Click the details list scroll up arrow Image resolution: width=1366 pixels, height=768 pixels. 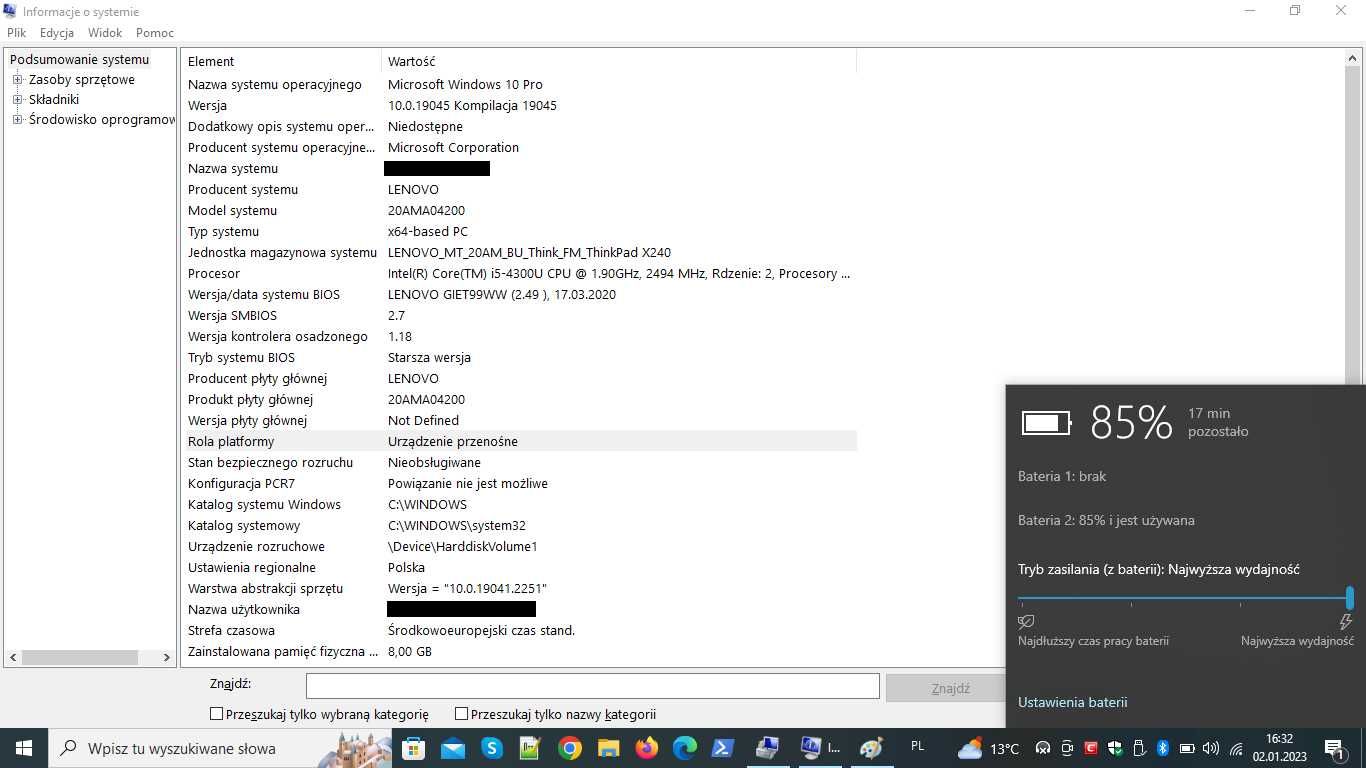click(x=1353, y=59)
